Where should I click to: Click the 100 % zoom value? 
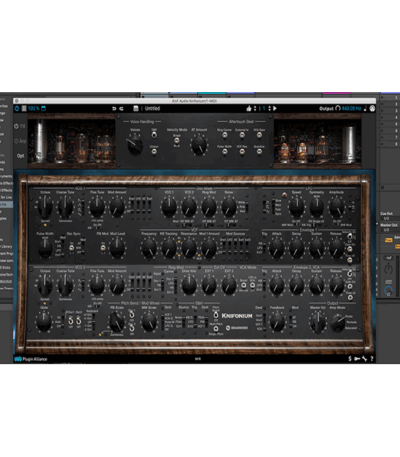[34, 108]
